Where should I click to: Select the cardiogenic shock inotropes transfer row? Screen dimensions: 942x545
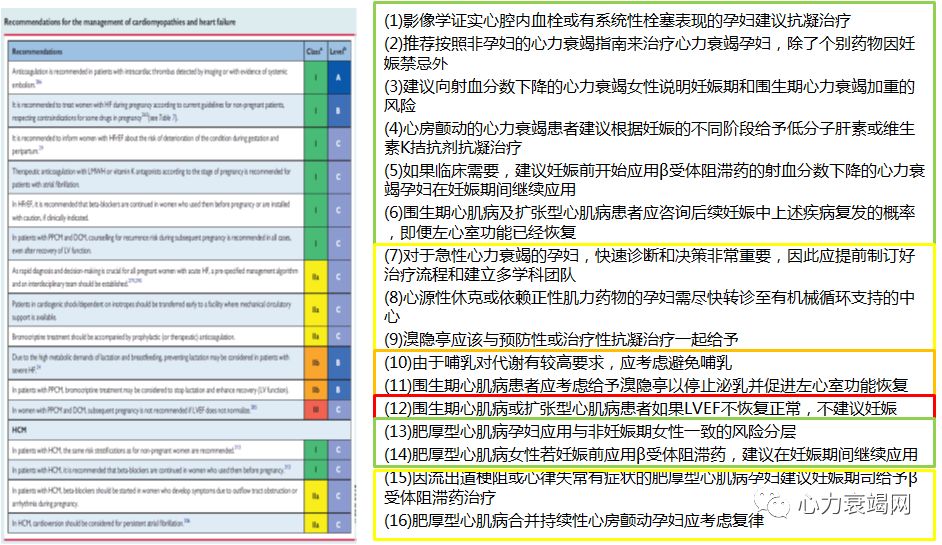coord(179,309)
